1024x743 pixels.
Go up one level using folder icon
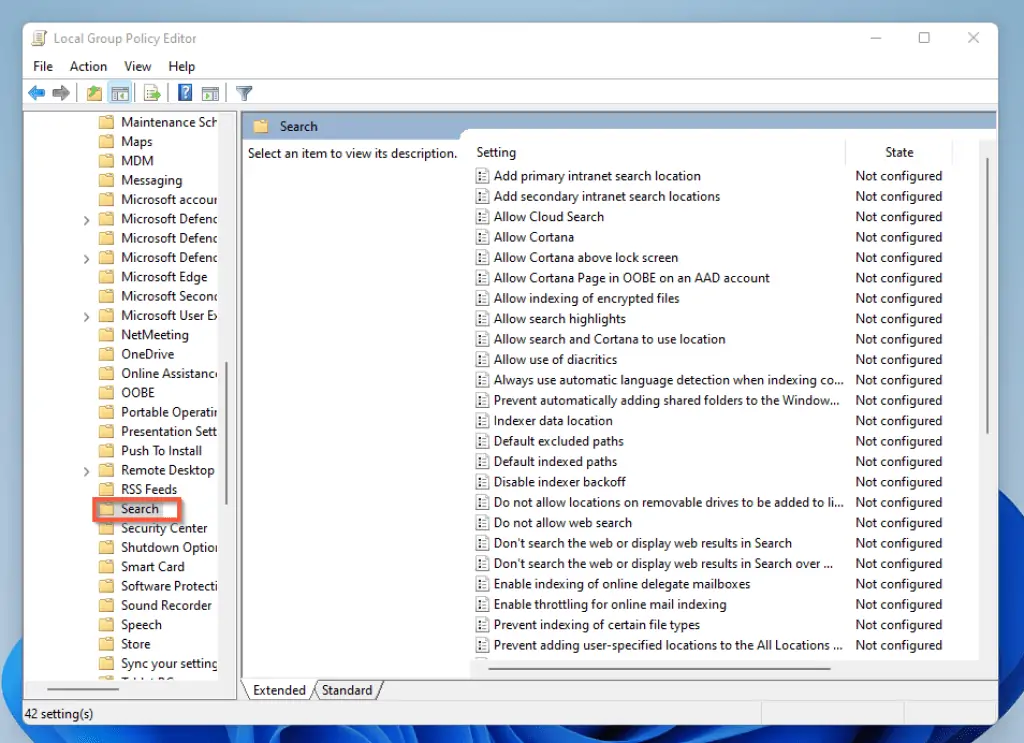[94, 93]
